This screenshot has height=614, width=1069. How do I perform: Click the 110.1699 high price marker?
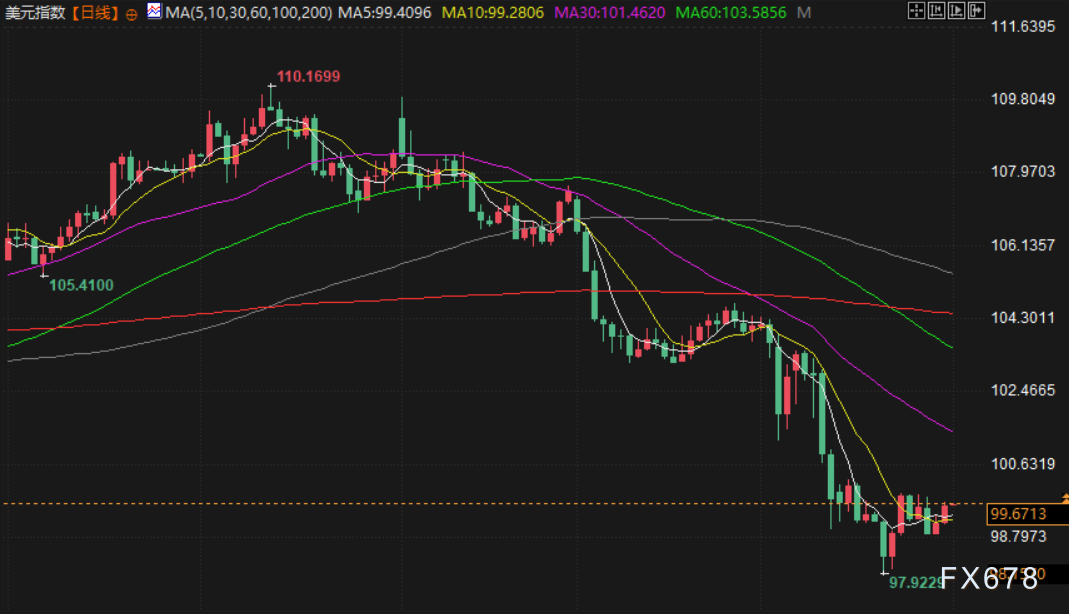click(x=309, y=76)
